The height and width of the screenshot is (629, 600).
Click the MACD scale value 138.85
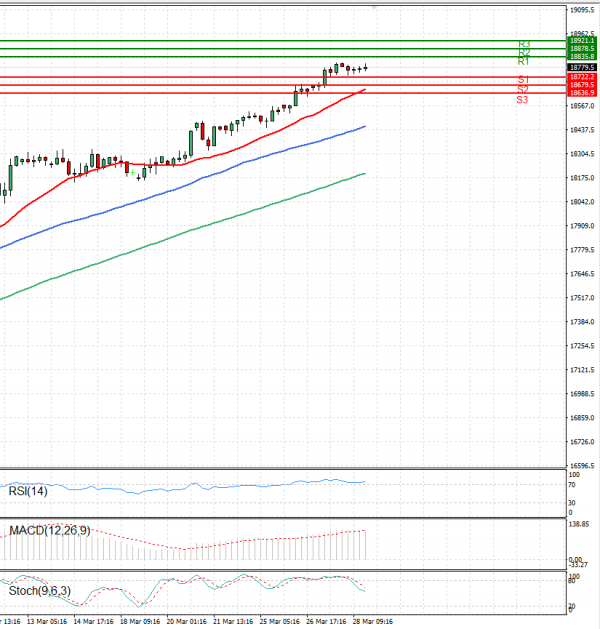pyautogui.click(x=579, y=524)
